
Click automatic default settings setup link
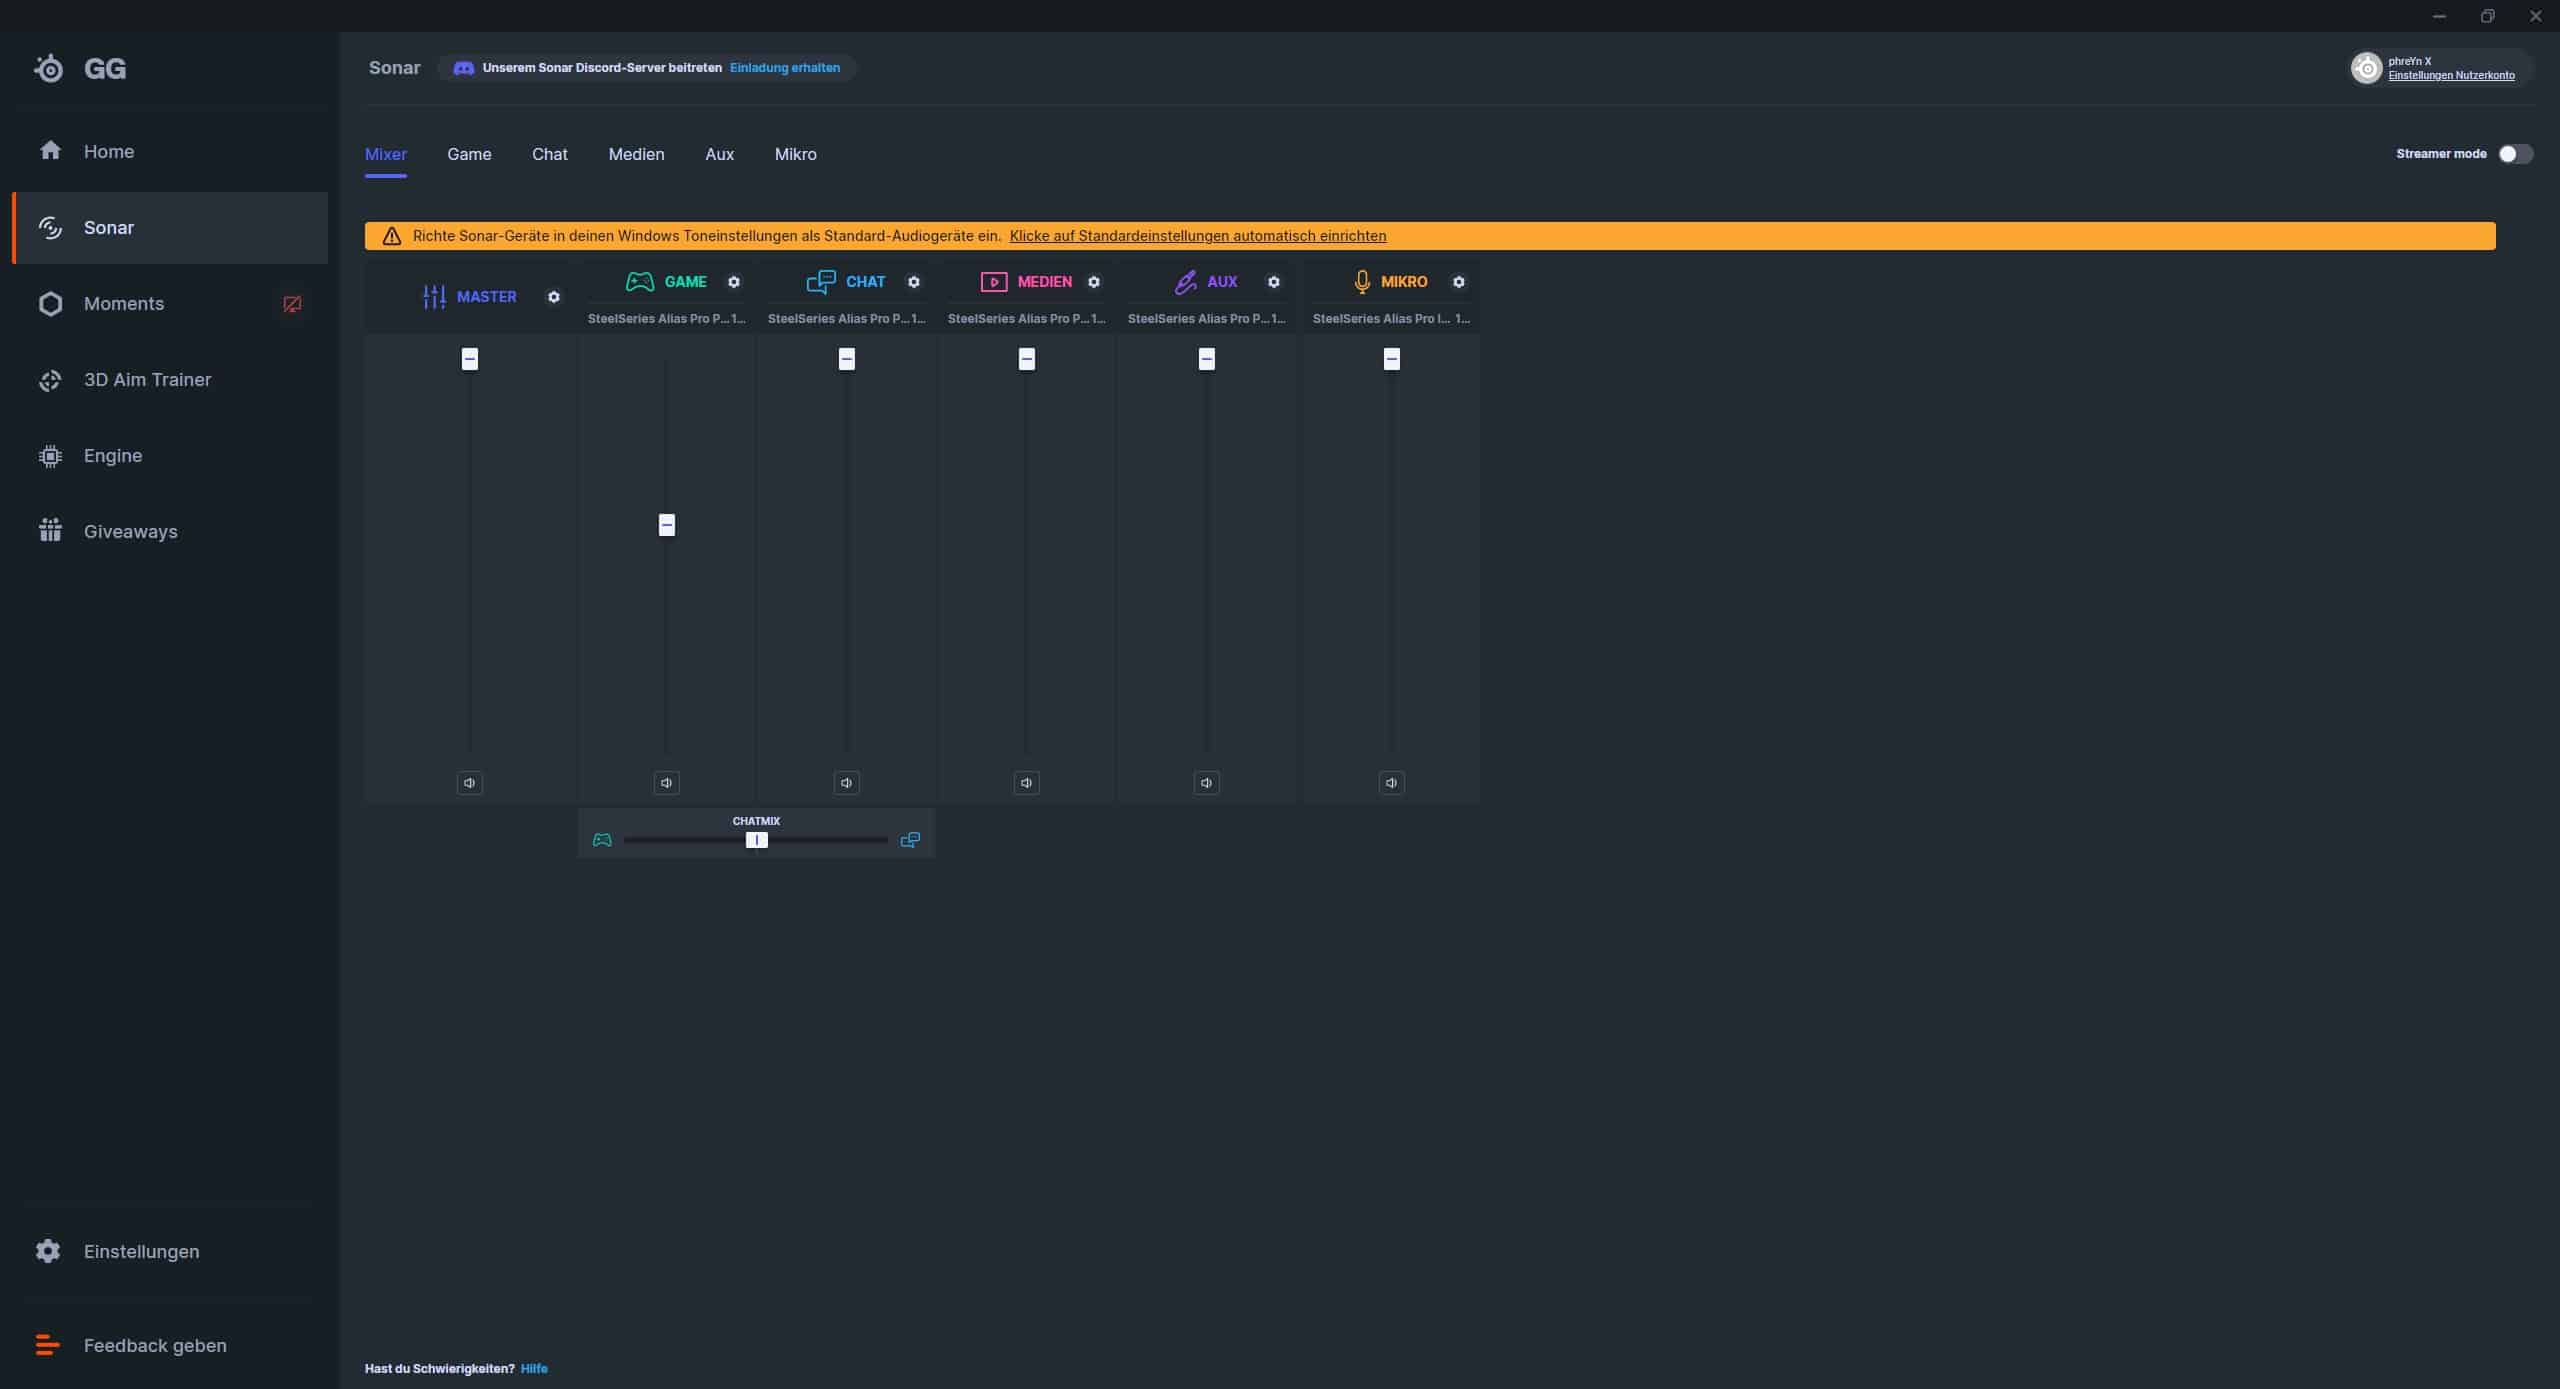click(x=1197, y=236)
